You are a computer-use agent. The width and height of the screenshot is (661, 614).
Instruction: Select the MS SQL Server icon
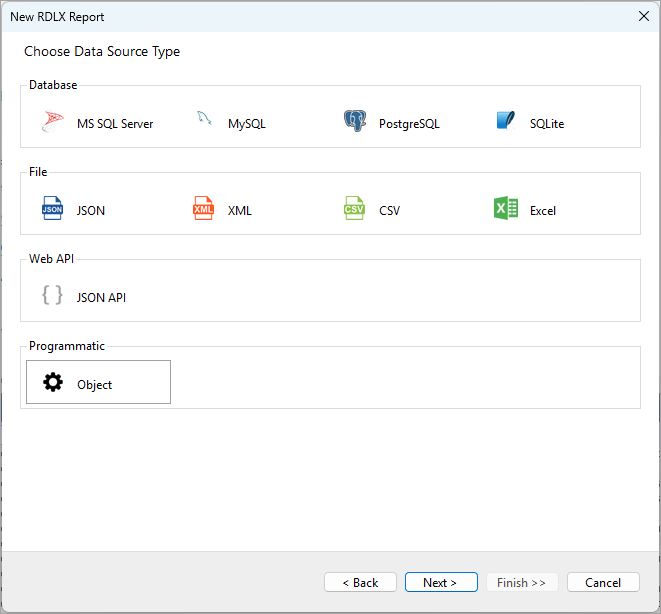(53, 121)
